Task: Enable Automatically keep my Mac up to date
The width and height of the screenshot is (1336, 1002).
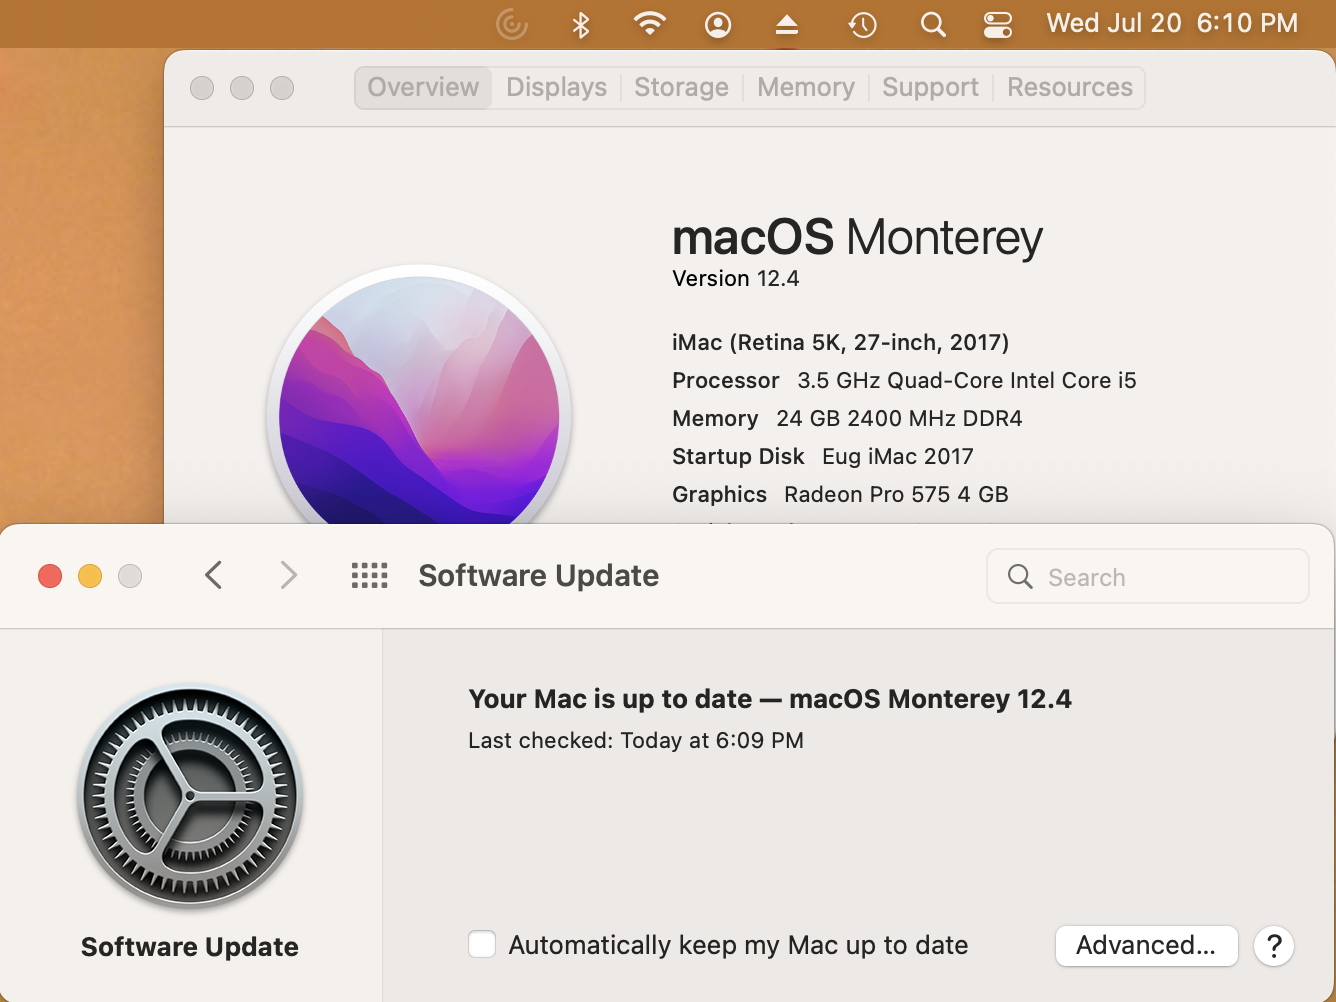Action: [482, 944]
